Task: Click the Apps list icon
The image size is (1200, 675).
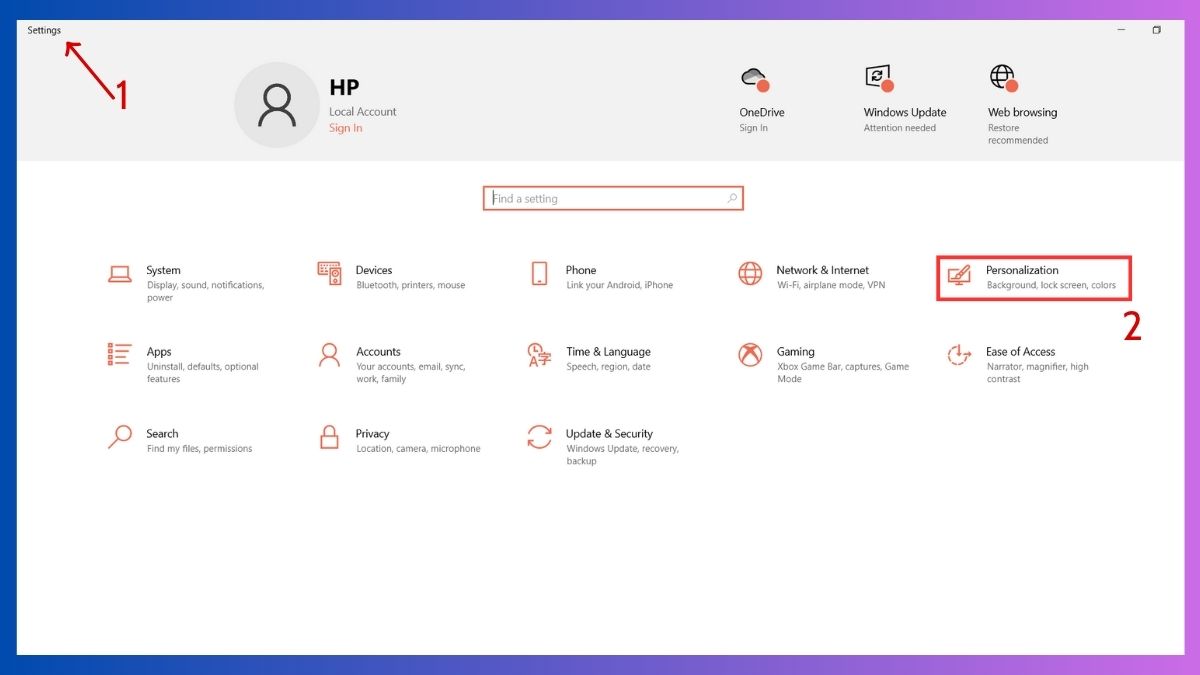Action: pyautogui.click(x=120, y=355)
